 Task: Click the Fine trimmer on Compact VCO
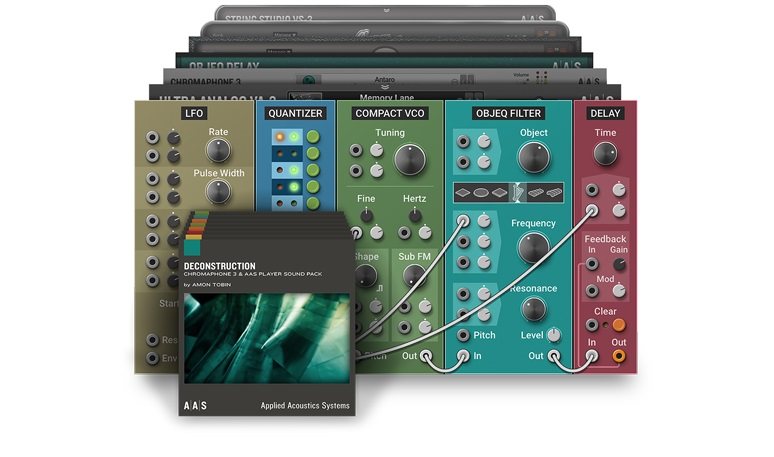(x=366, y=215)
